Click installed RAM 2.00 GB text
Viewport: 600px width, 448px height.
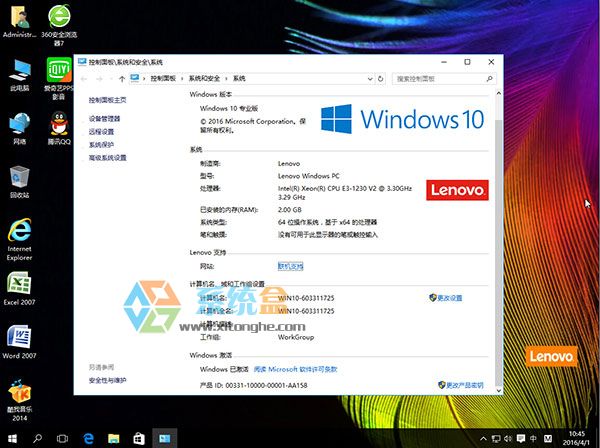(x=290, y=210)
